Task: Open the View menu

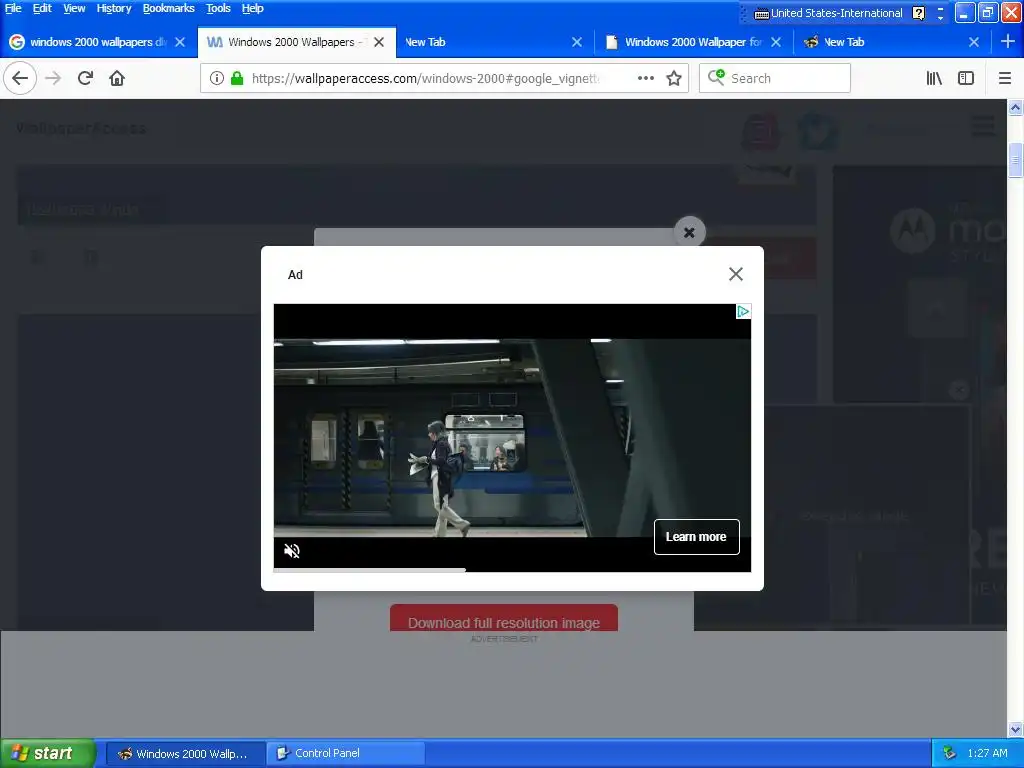Action: (x=74, y=8)
